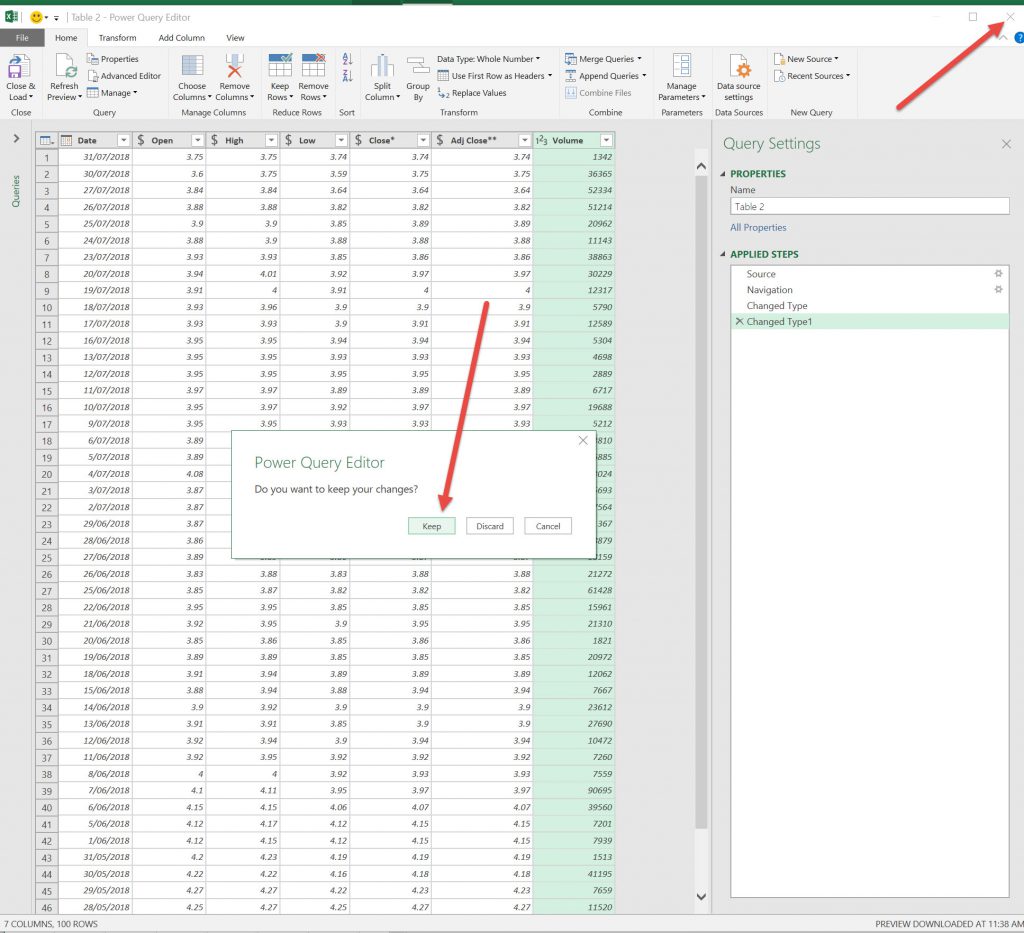Image resolution: width=1024 pixels, height=933 pixels.
Task: Click the Remove Columns icon
Action: point(234,68)
